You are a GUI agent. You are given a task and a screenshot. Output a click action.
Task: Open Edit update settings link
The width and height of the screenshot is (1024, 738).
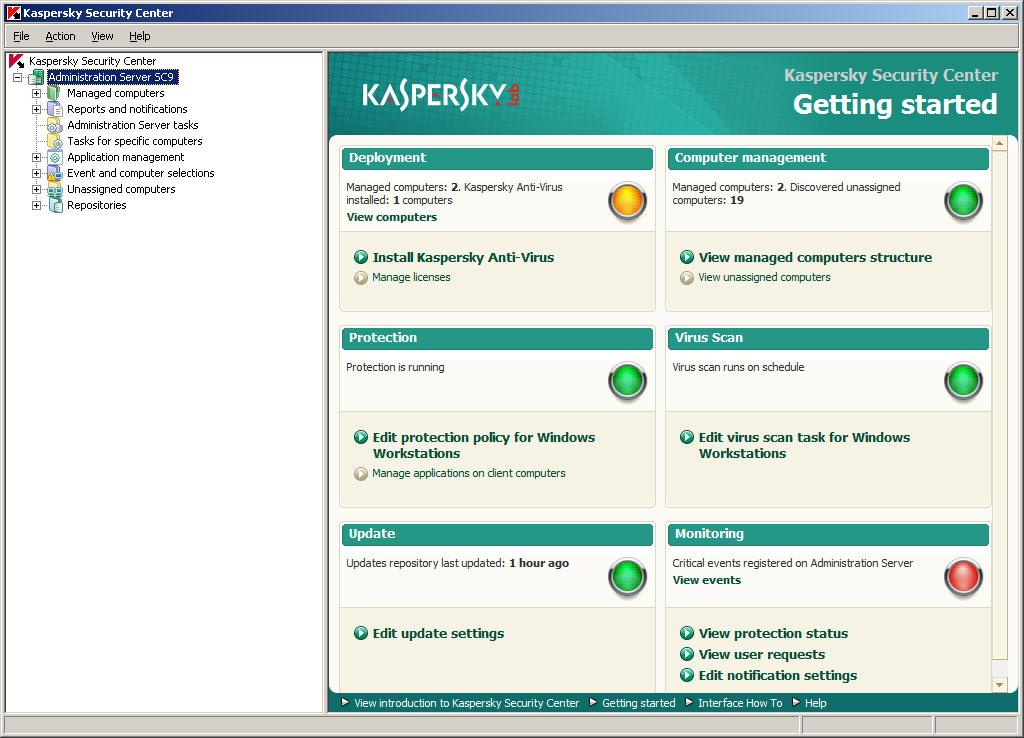[438, 634]
